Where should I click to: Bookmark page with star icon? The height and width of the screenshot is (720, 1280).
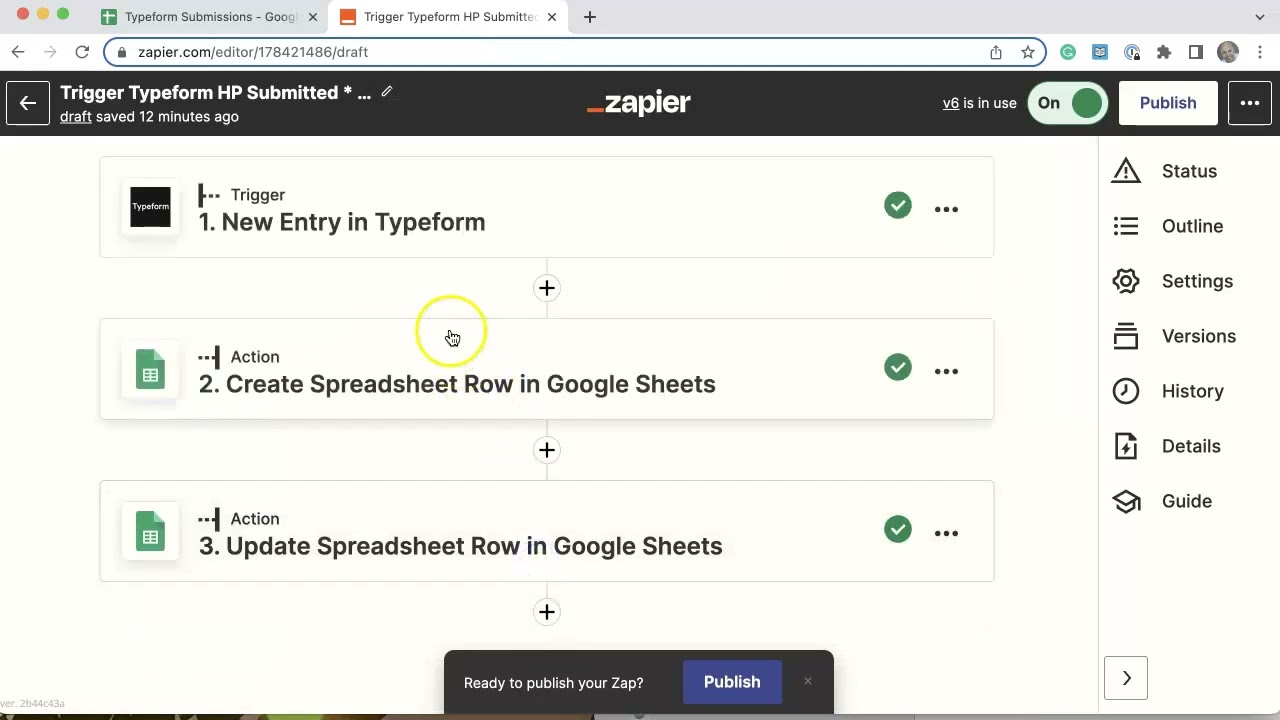point(1027,52)
